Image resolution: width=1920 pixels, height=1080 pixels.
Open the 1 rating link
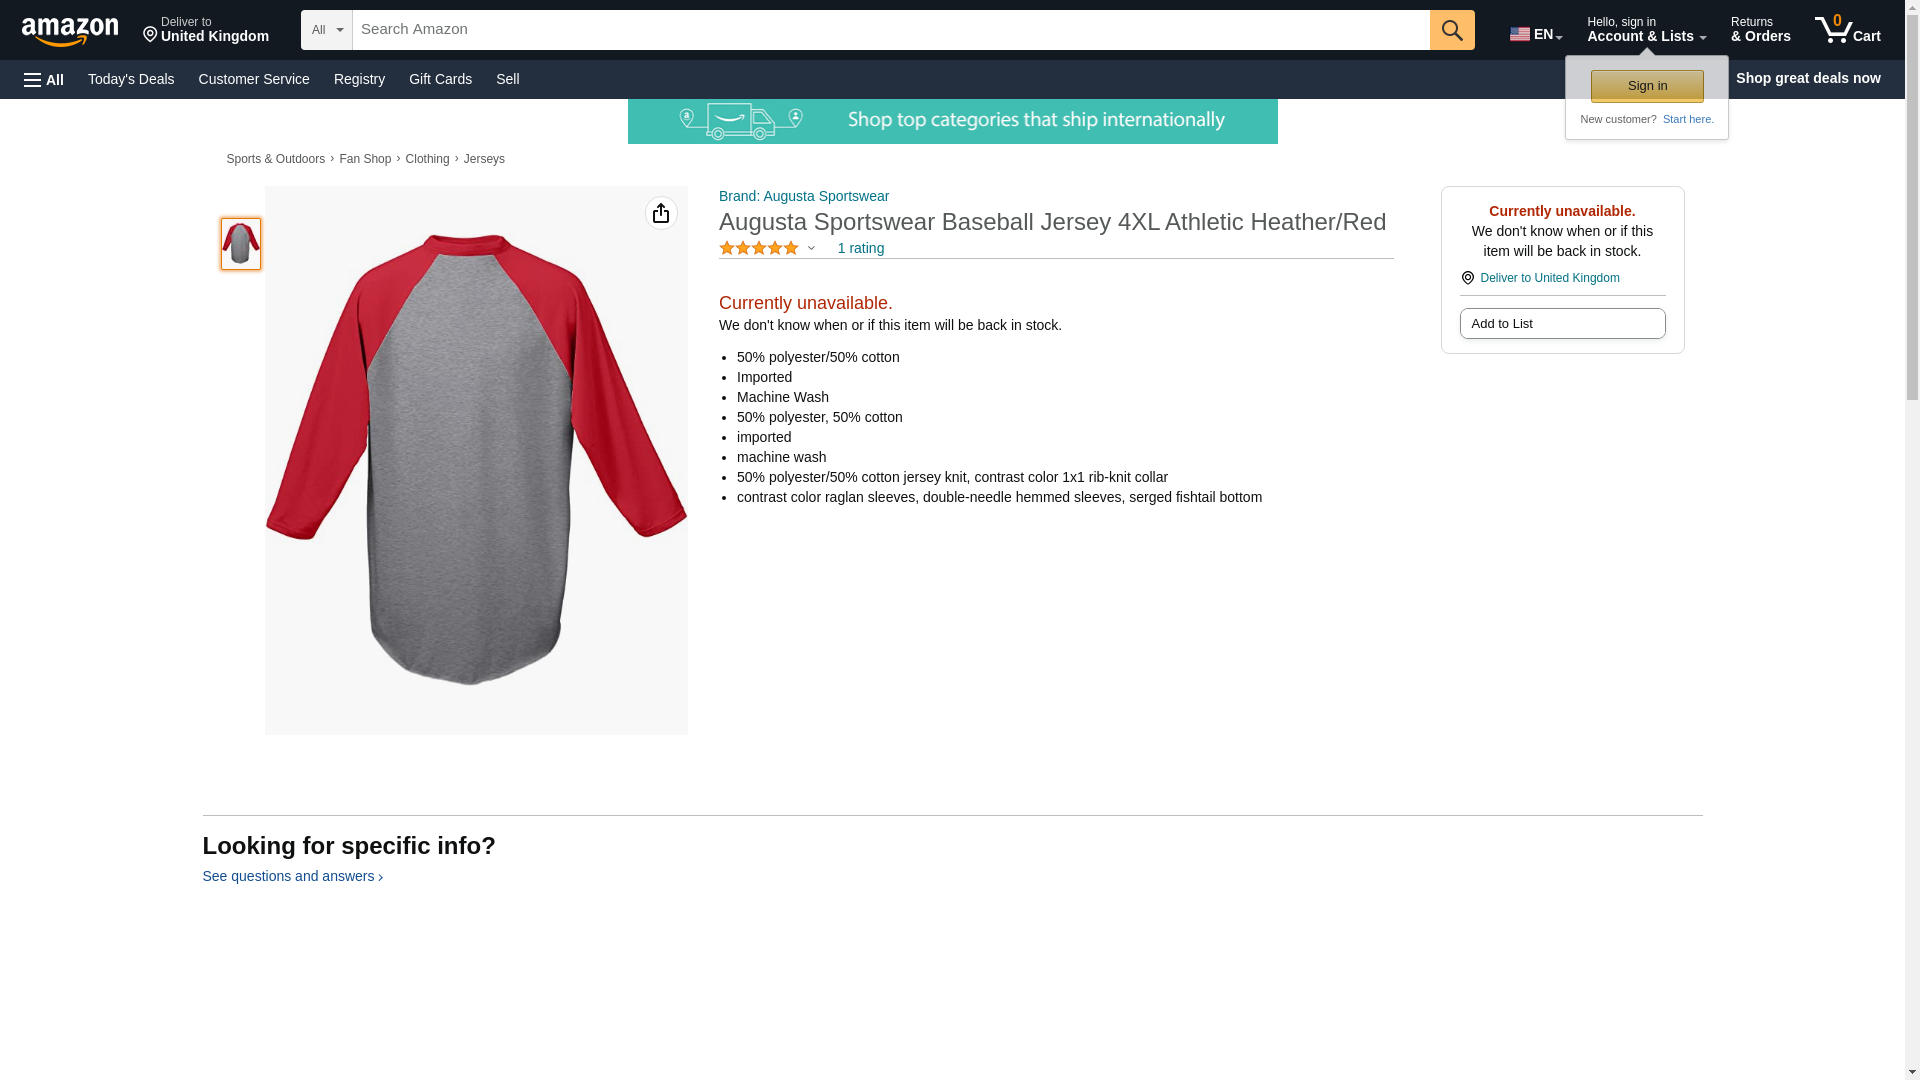(x=860, y=248)
